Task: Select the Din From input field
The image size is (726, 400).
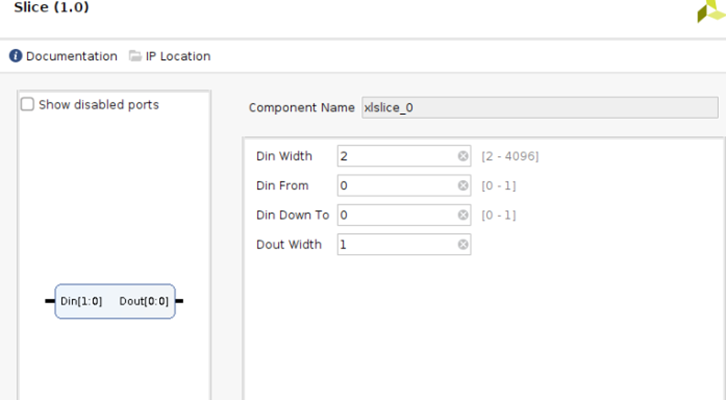Action: [x=397, y=186]
